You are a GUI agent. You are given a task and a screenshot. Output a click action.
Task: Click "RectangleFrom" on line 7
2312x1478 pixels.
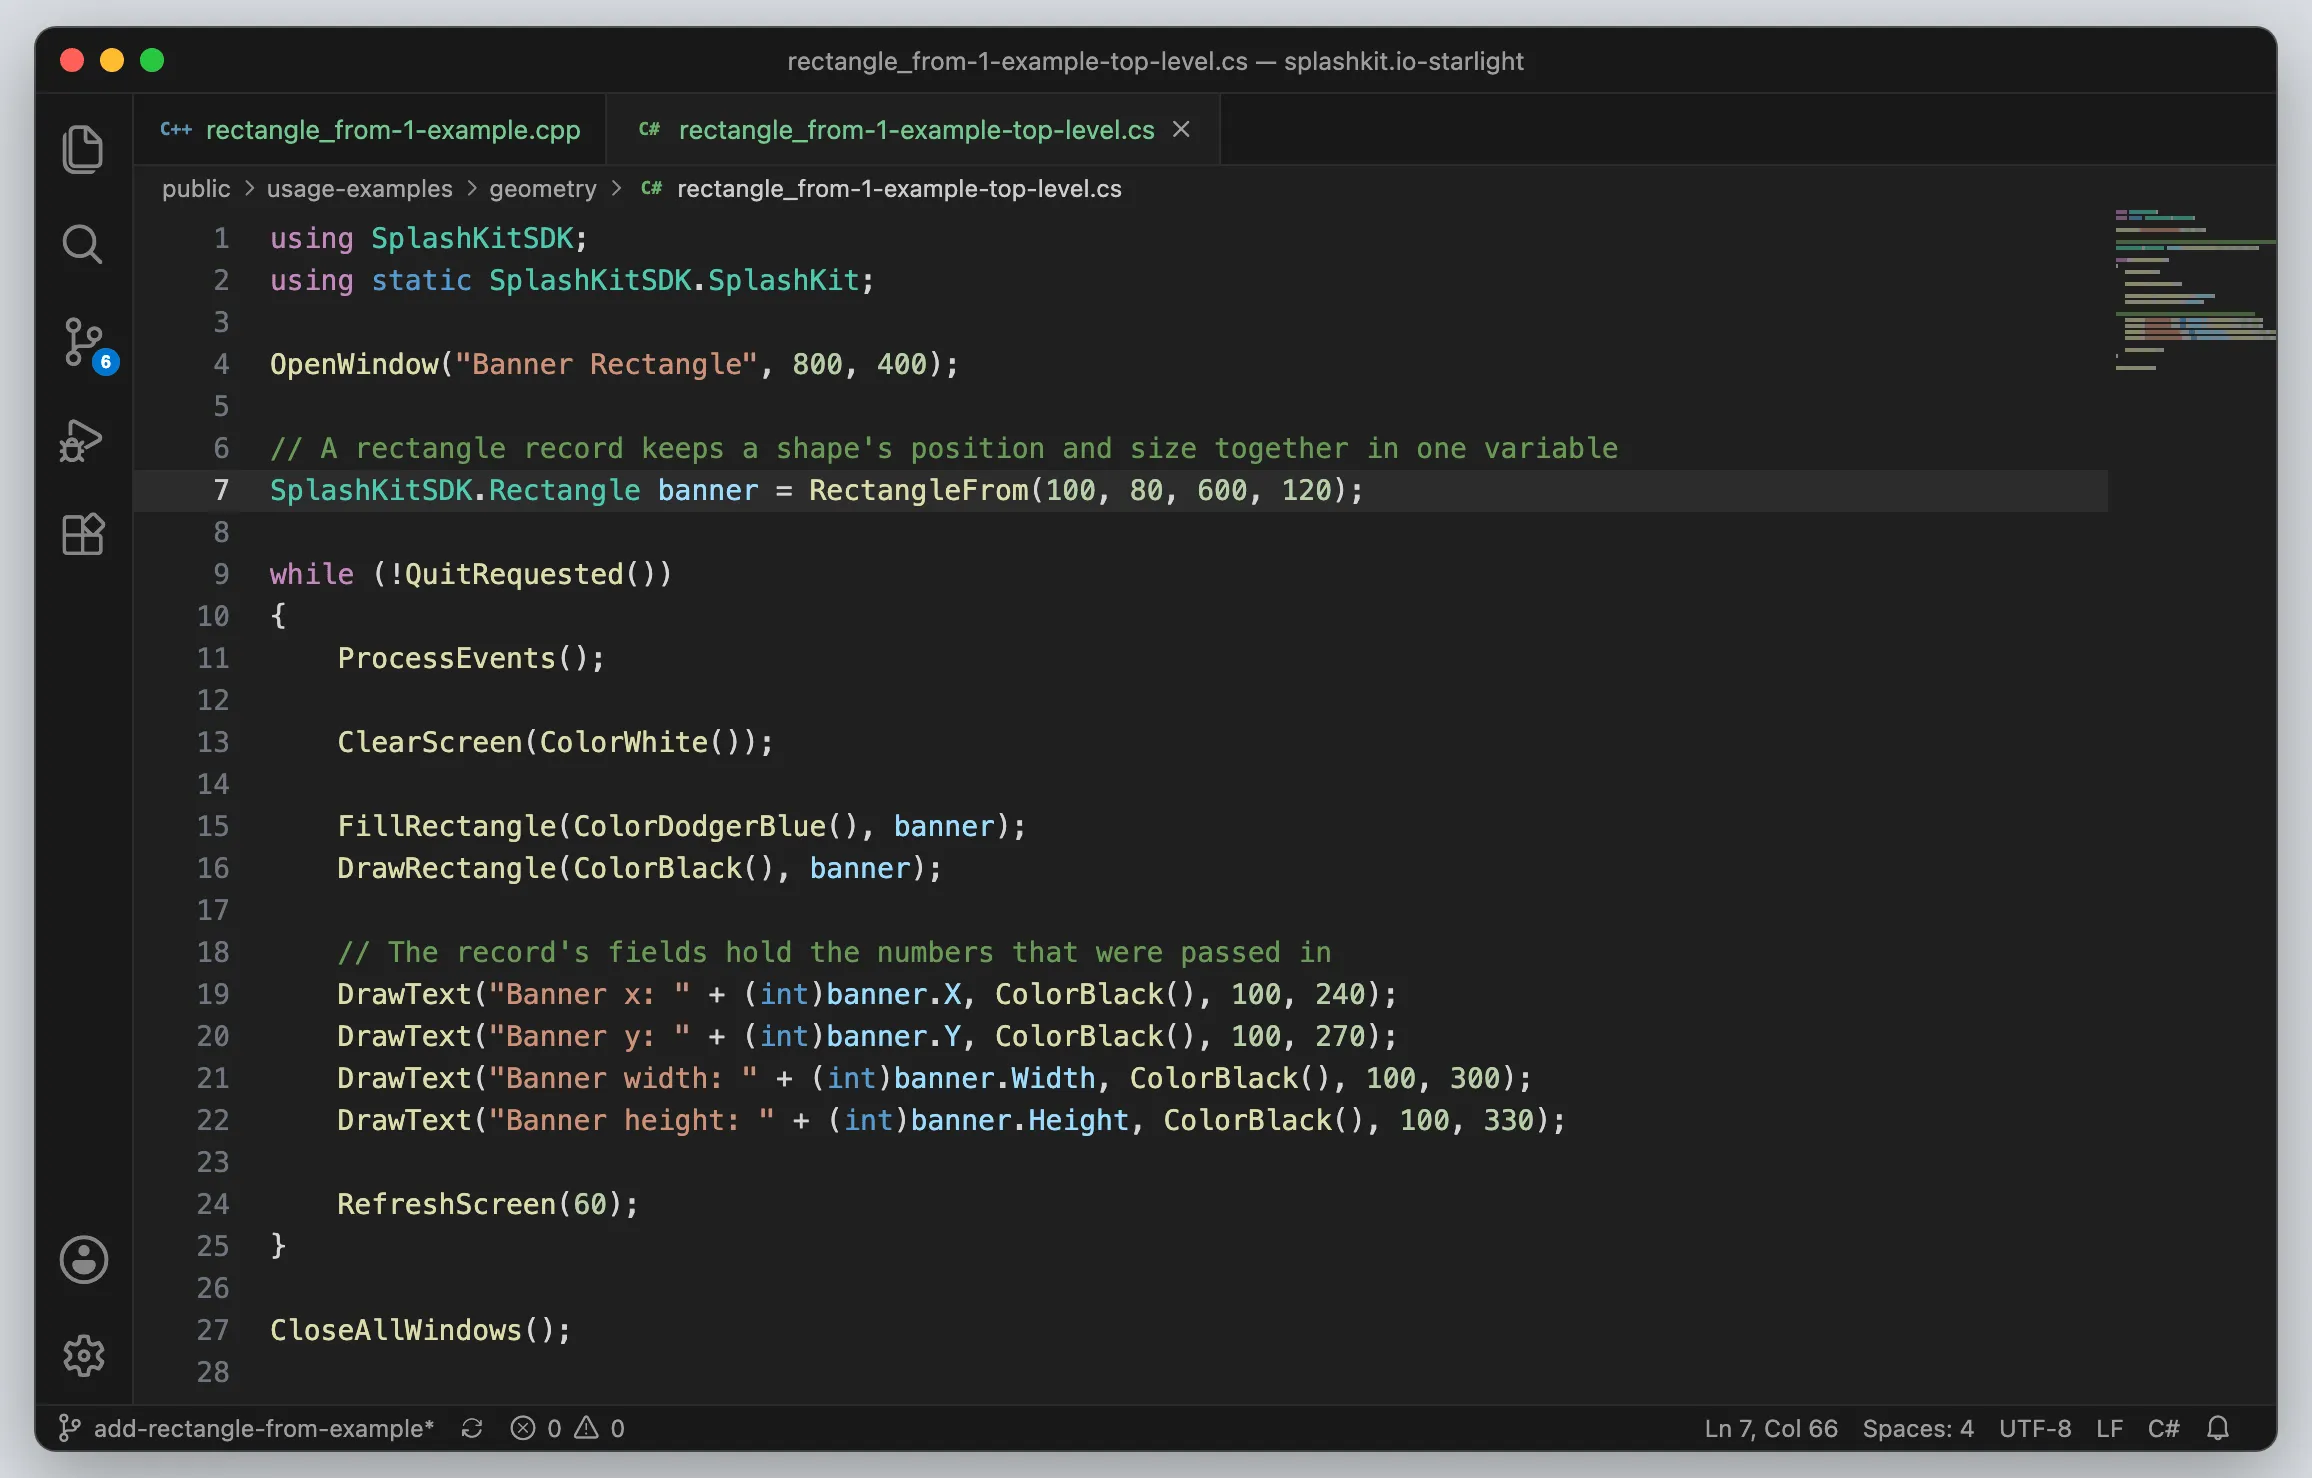[x=919, y=490]
